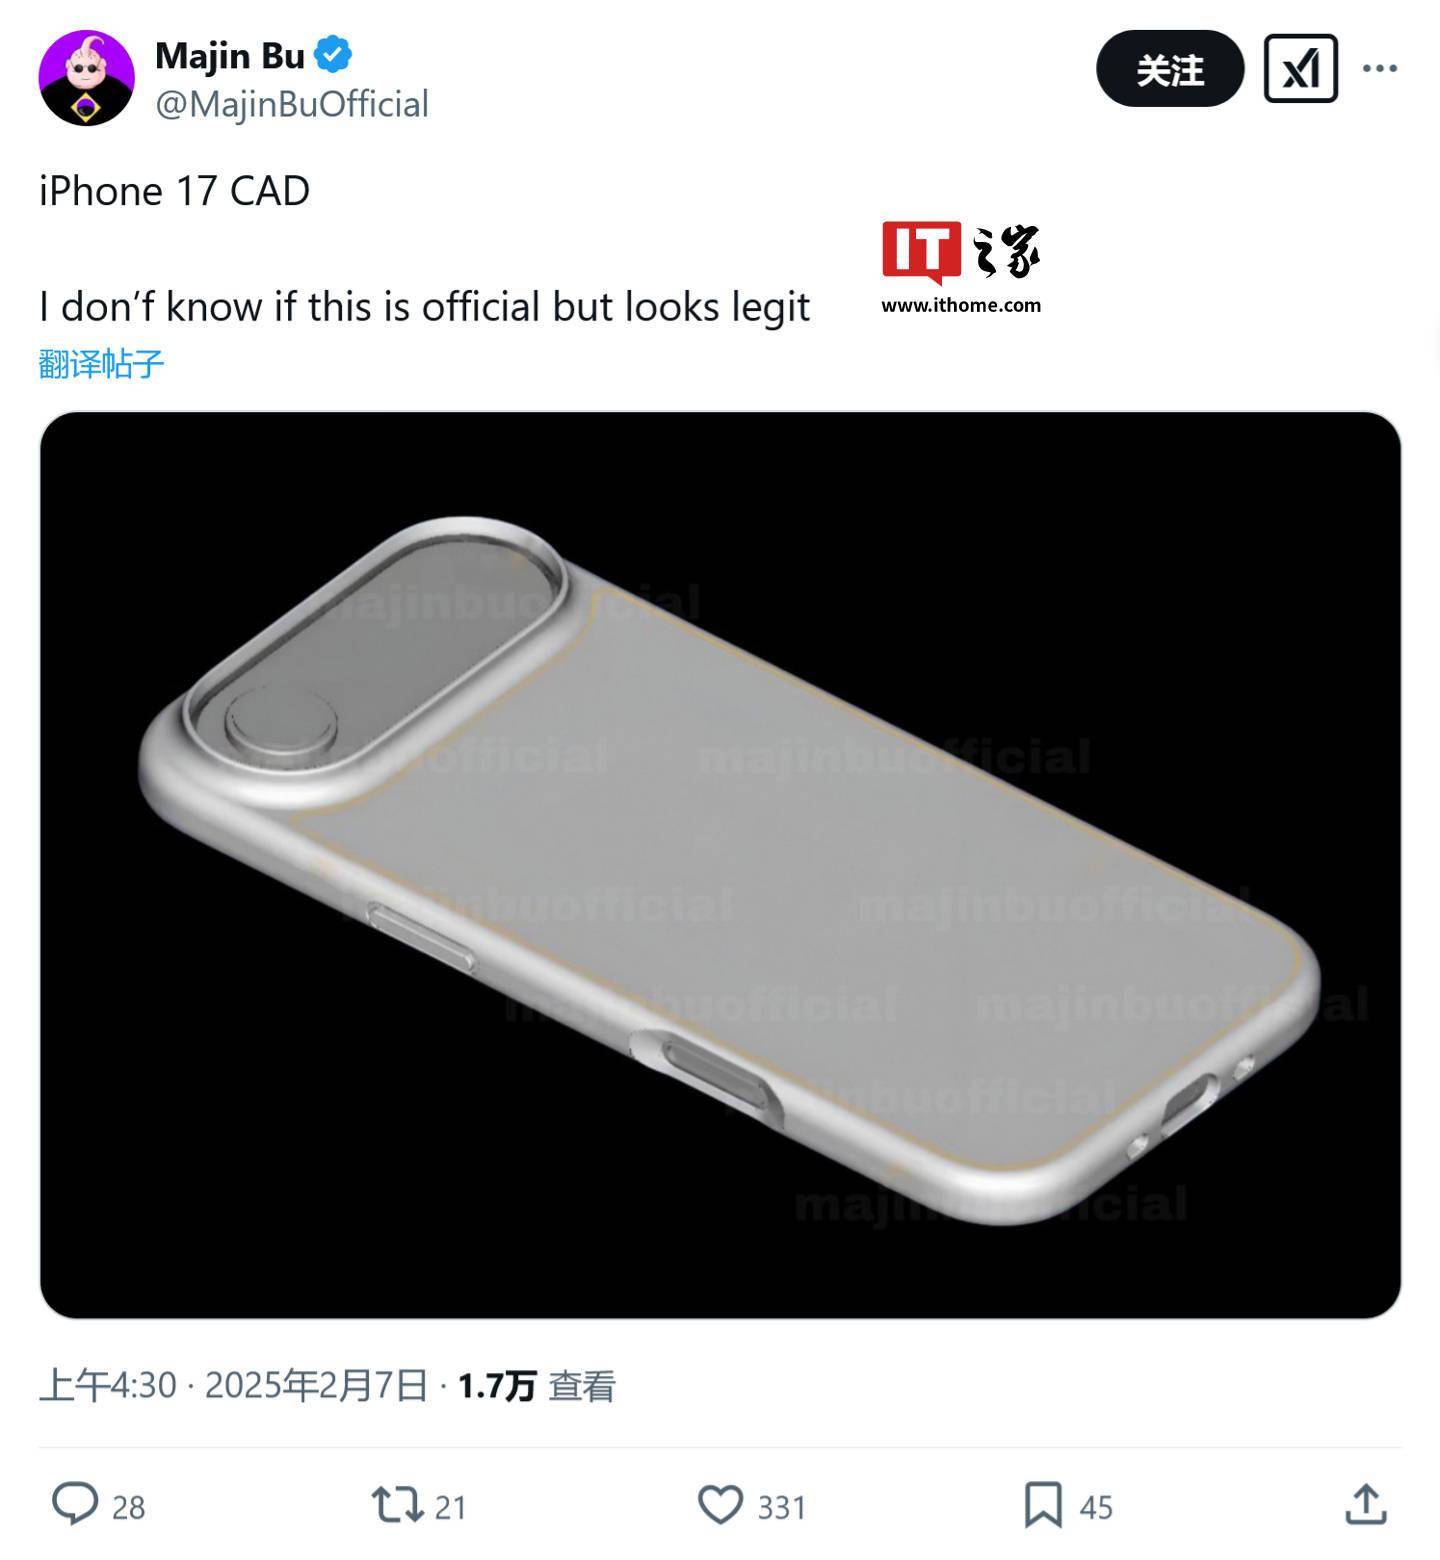Screen dimensions: 1440x1560
Task: Follow the account with 关注 button
Action: 1170,68
